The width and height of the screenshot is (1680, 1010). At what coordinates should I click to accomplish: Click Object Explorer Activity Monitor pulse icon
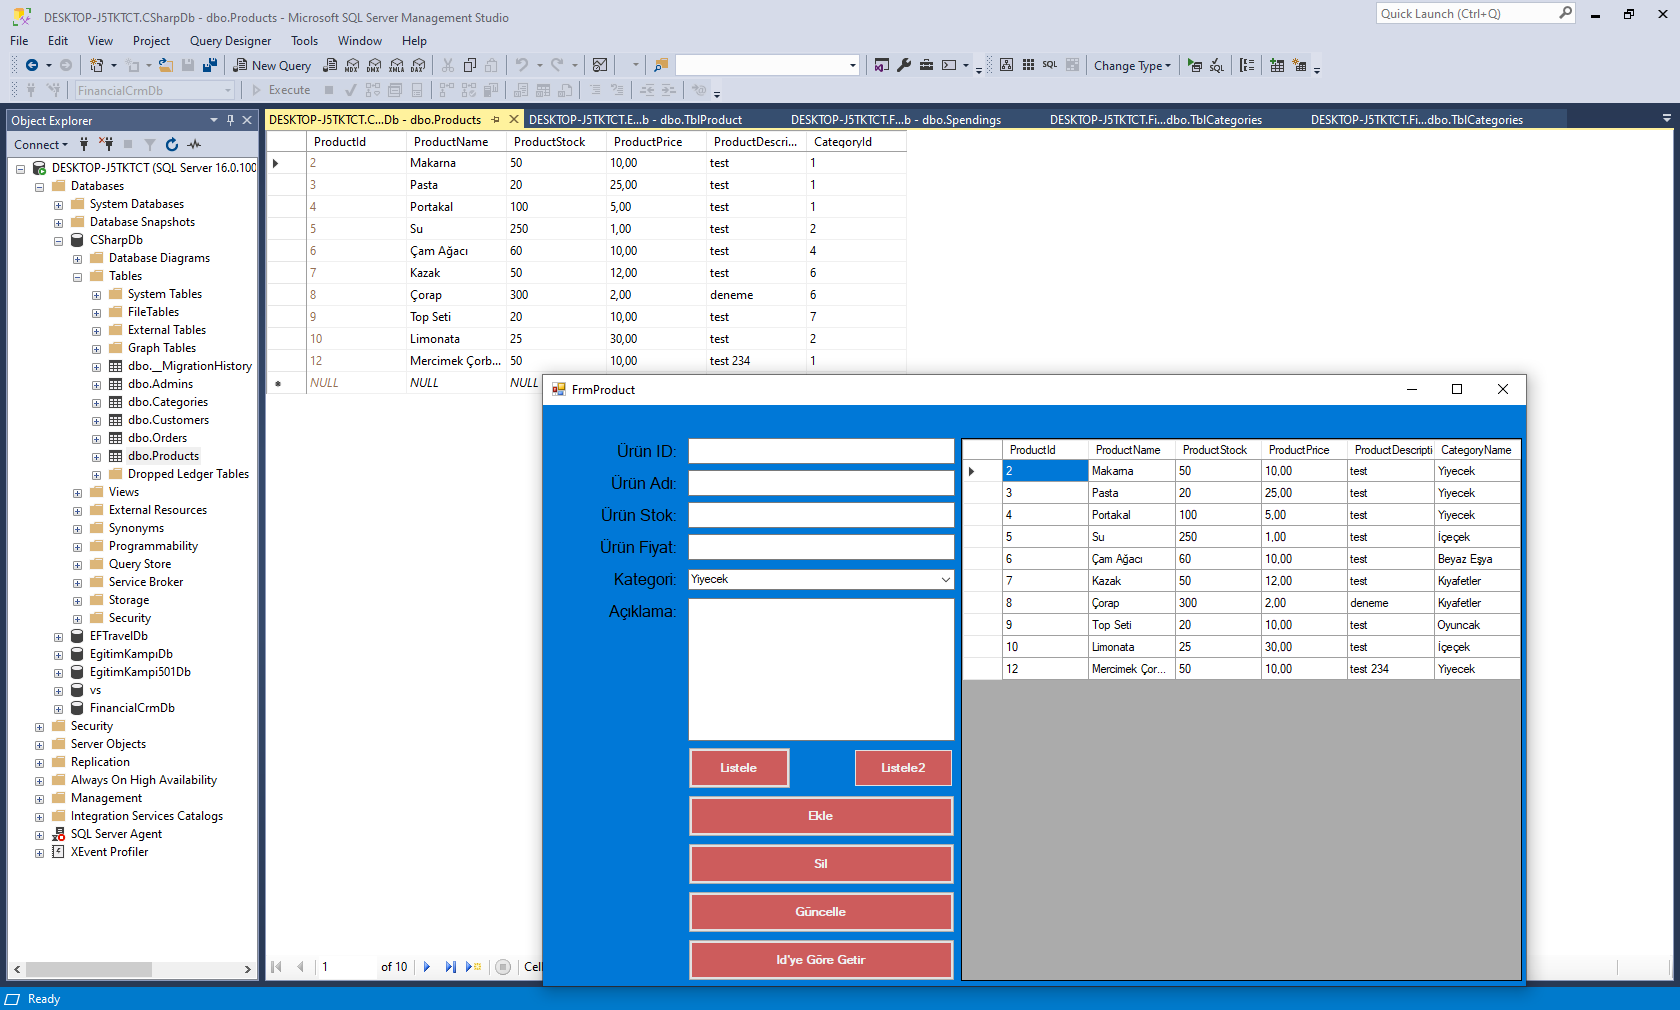coord(194,144)
